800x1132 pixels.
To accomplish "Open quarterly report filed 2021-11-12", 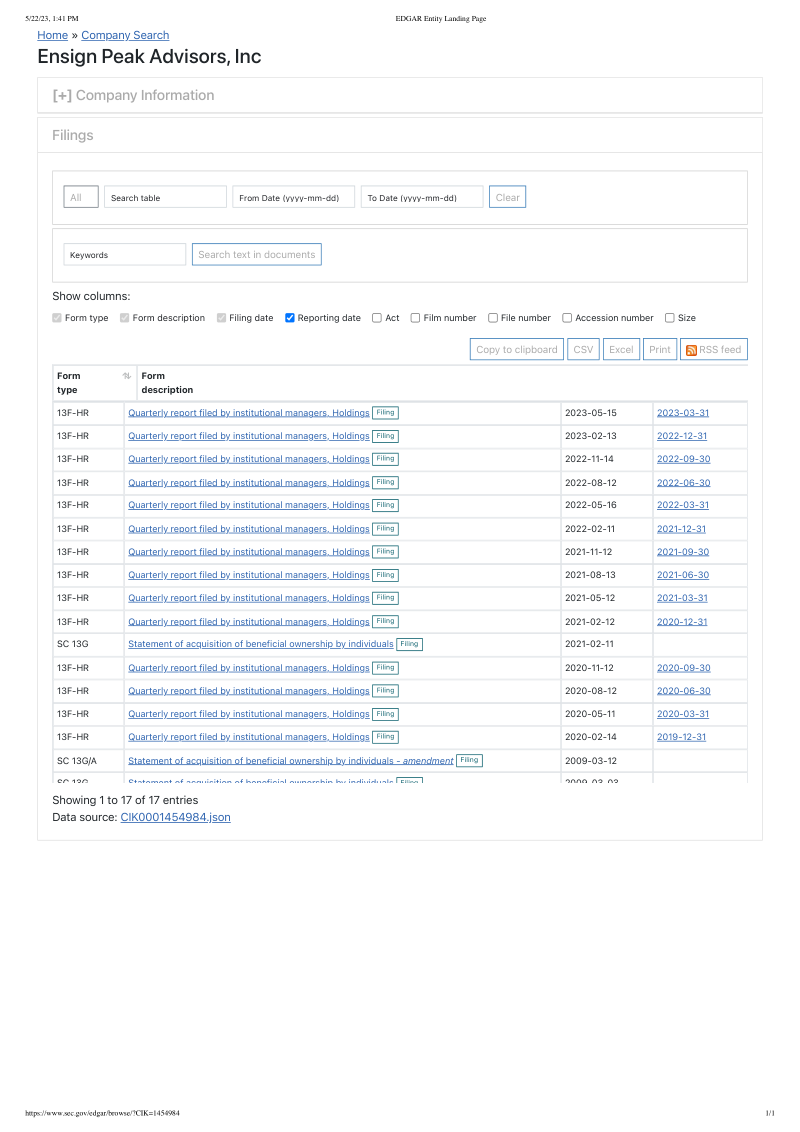I will 248,552.
